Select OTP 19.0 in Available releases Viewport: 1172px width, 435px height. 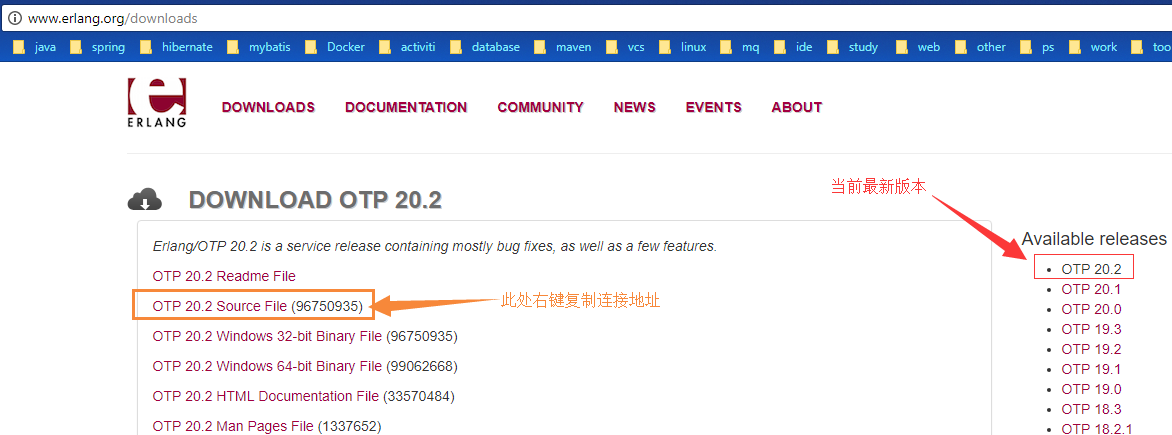tap(1091, 389)
